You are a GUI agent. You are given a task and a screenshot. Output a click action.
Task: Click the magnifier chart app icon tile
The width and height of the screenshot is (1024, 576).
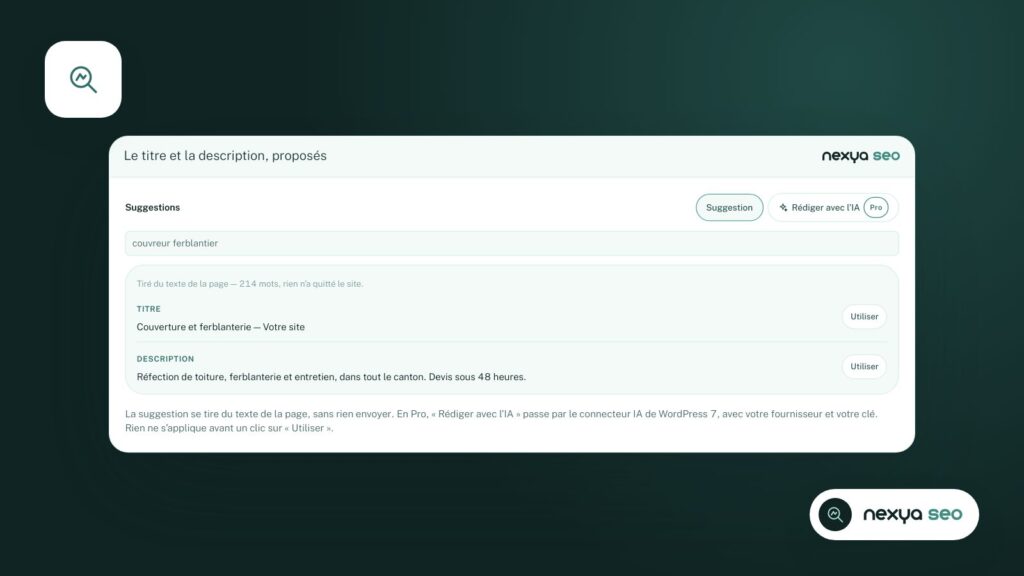[83, 80]
